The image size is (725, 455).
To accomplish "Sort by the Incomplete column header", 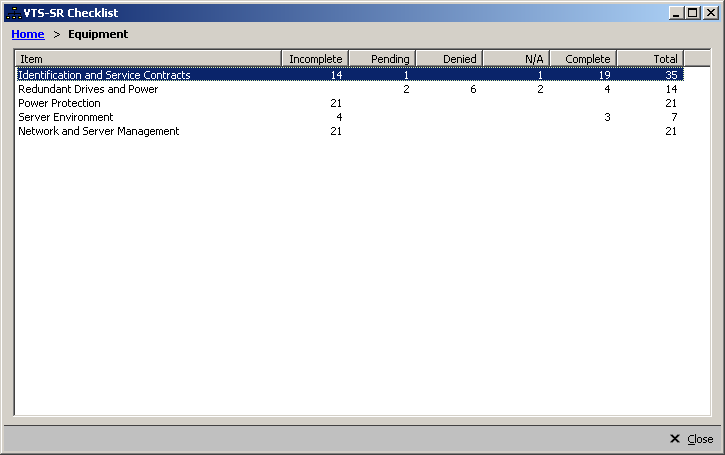I will pyautogui.click(x=315, y=59).
